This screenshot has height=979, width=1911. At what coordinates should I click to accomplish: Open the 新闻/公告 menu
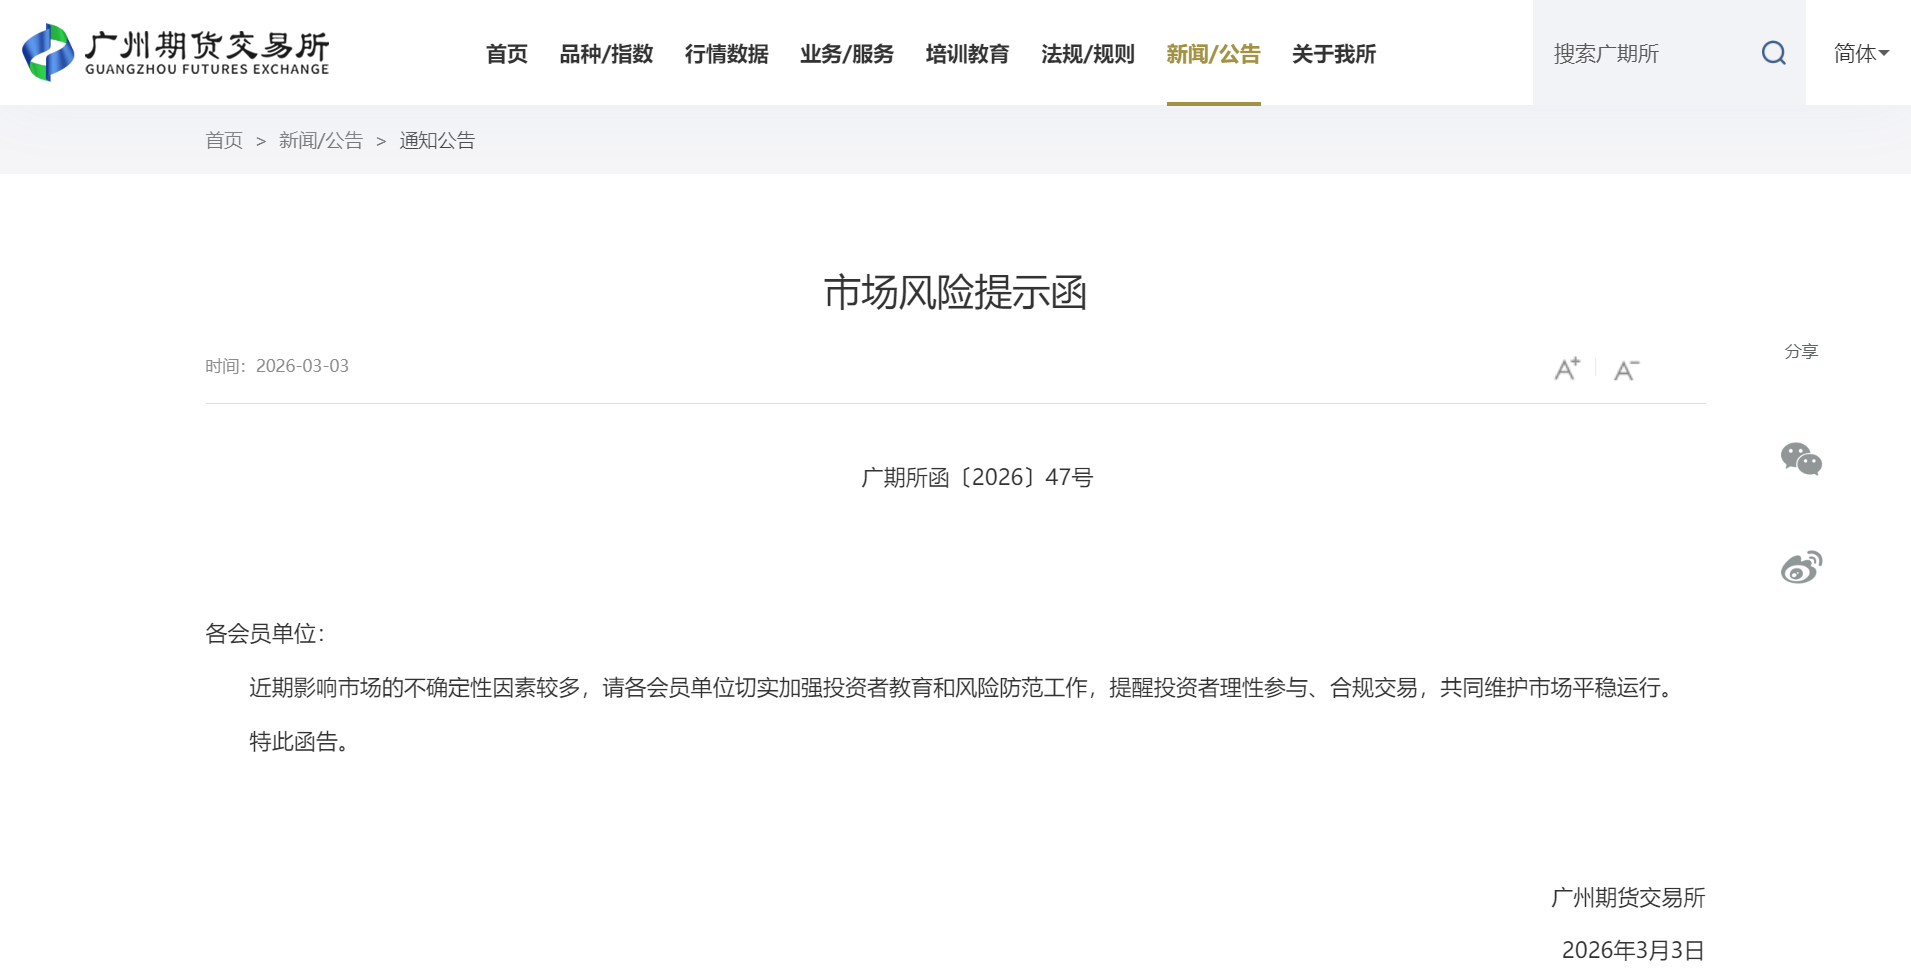coord(1214,54)
